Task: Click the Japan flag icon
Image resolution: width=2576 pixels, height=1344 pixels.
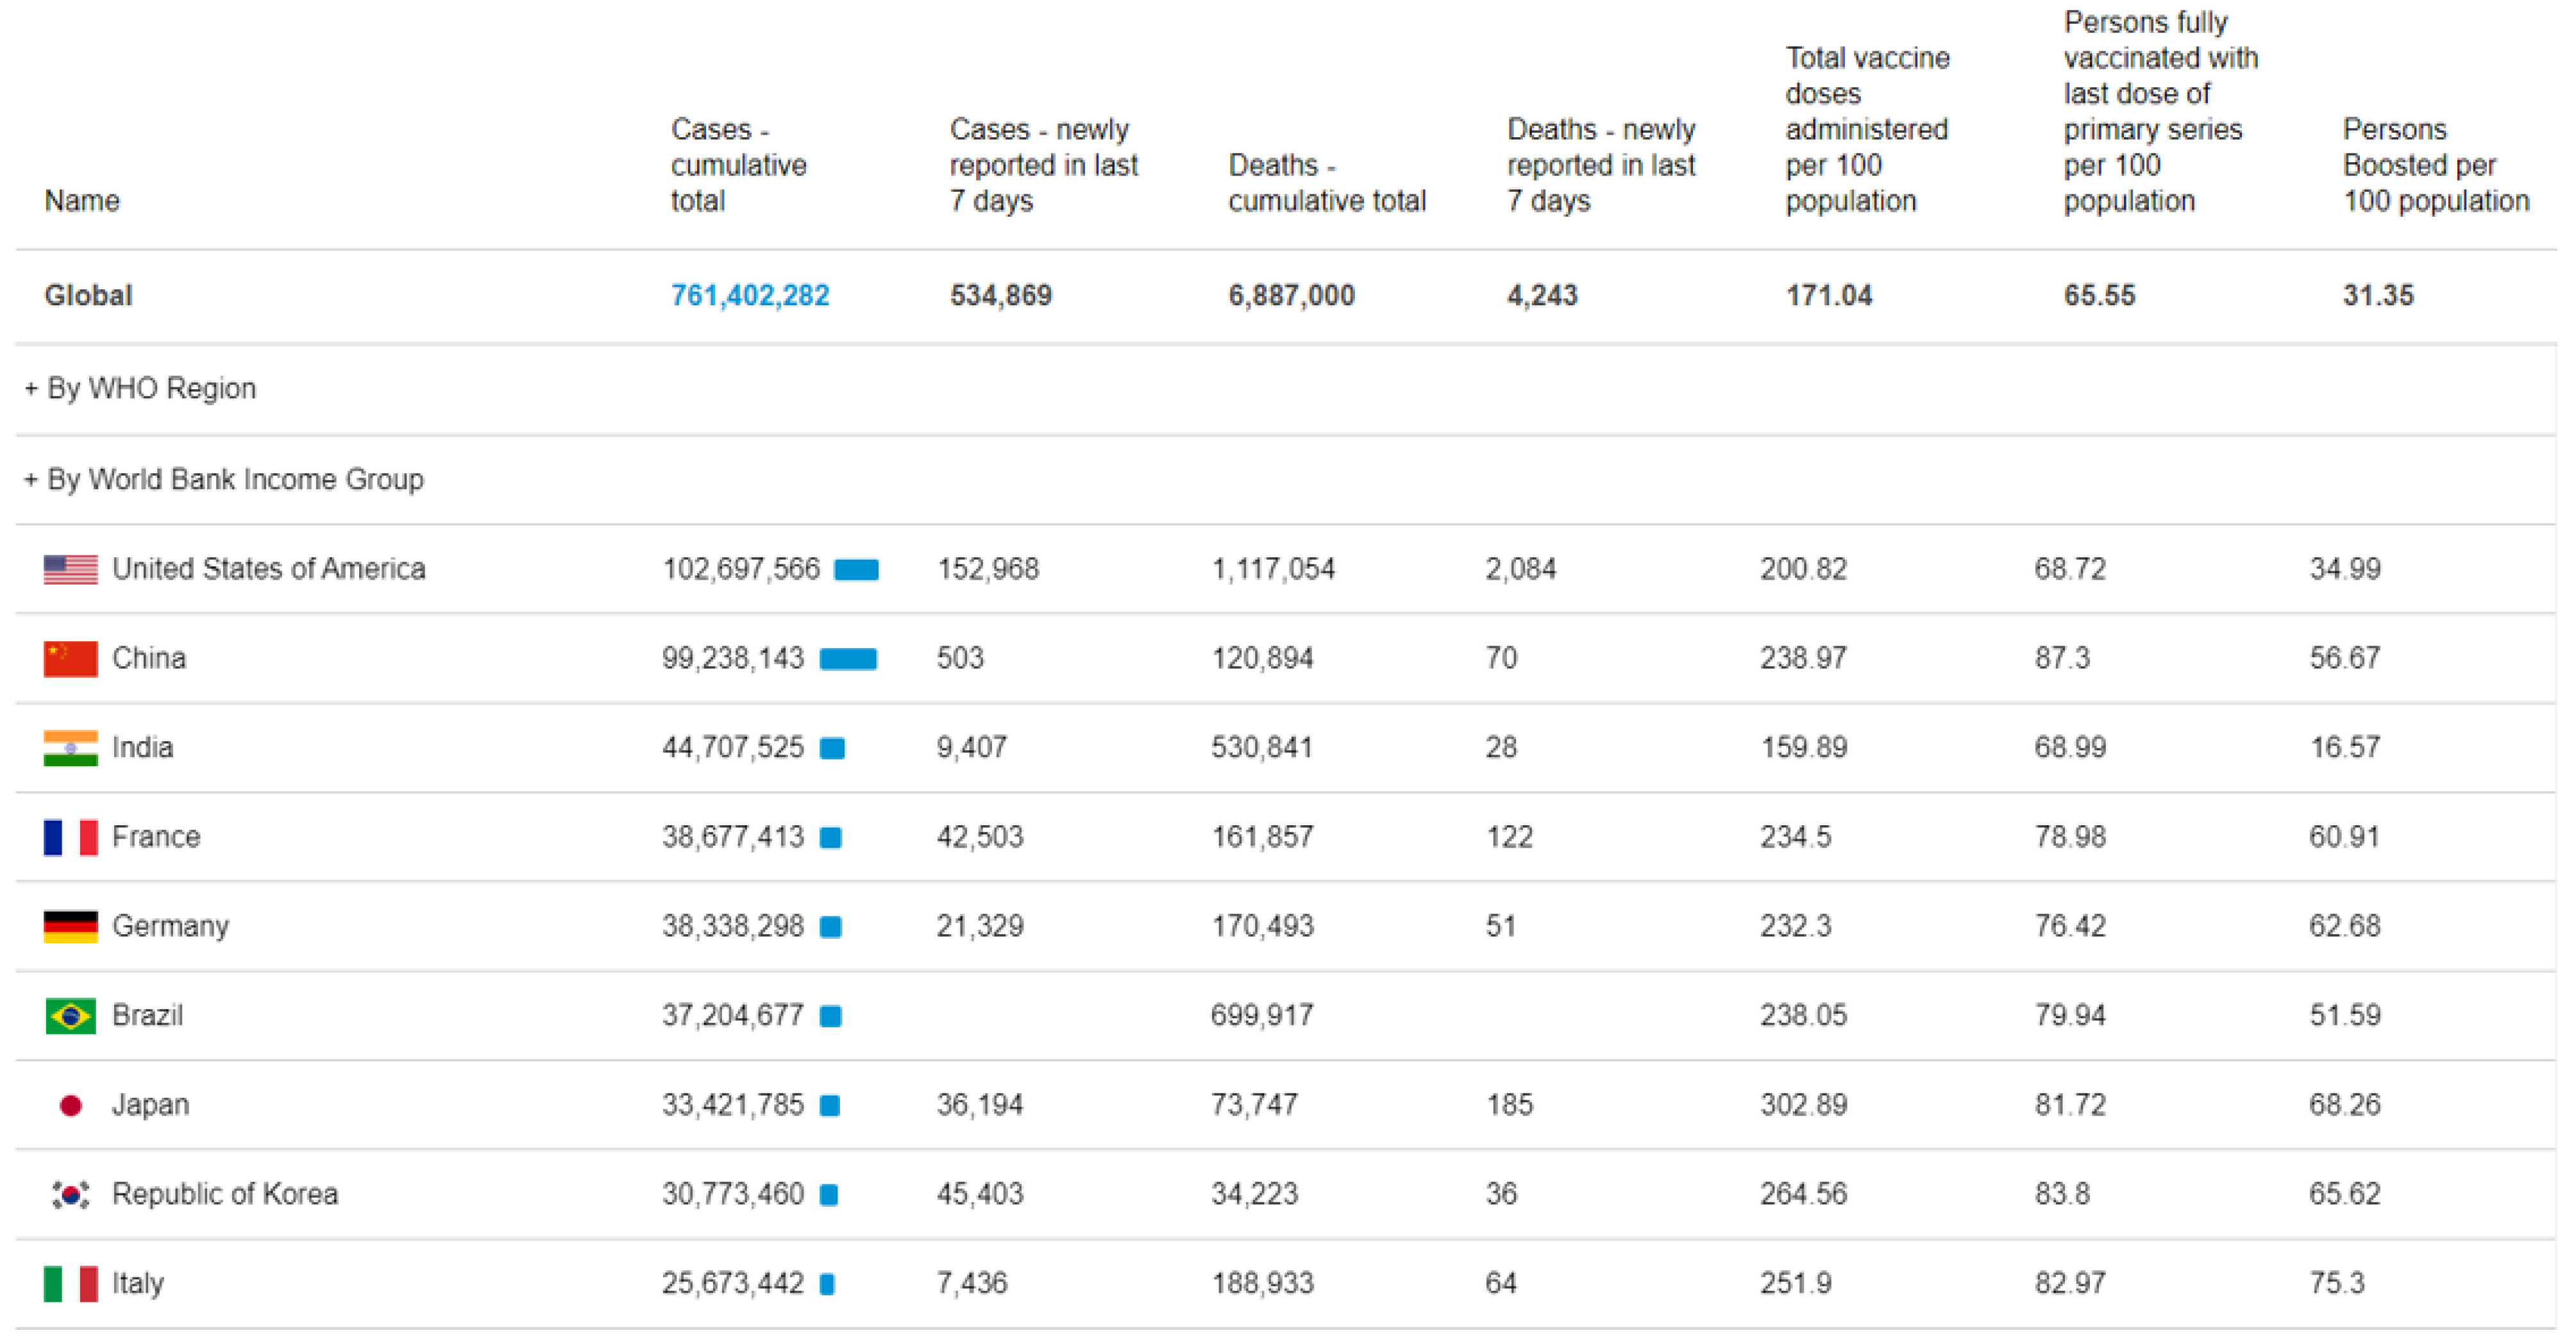Action: click(x=70, y=1105)
